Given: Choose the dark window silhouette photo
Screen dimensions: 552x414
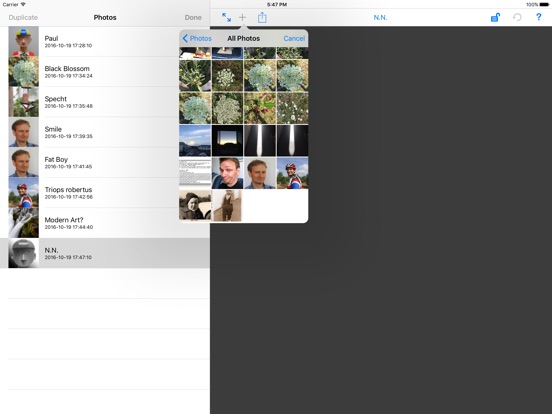Looking at the screenshot, I should point(227,140).
